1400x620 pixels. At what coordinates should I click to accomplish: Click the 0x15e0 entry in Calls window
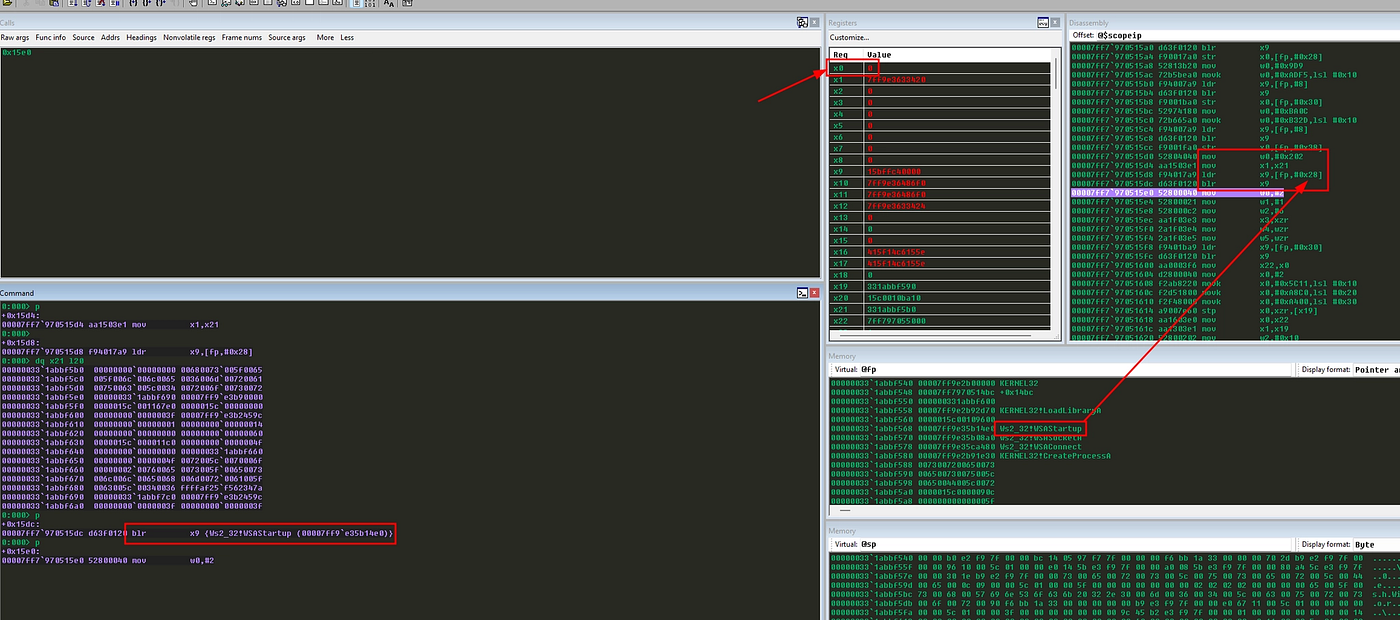15,52
